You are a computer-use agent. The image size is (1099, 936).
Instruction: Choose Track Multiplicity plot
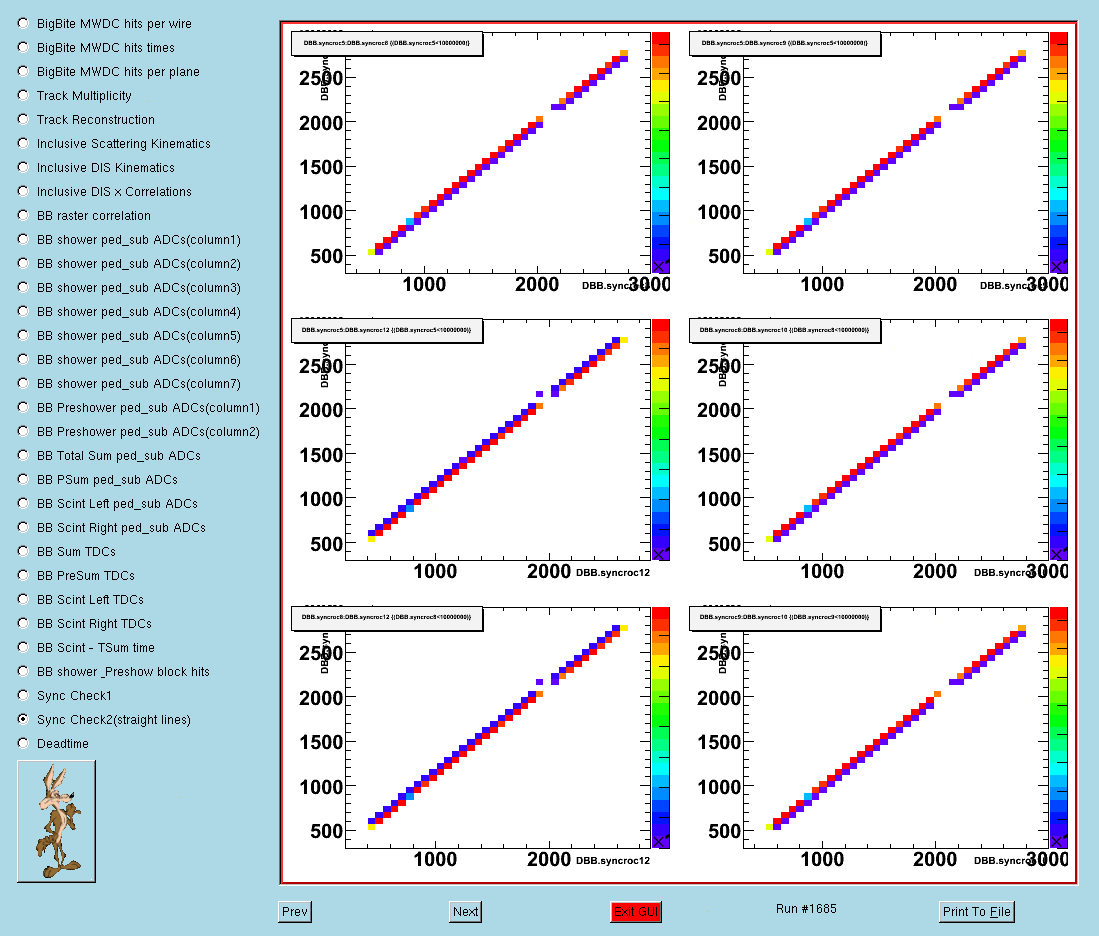[x=74, y=95]
